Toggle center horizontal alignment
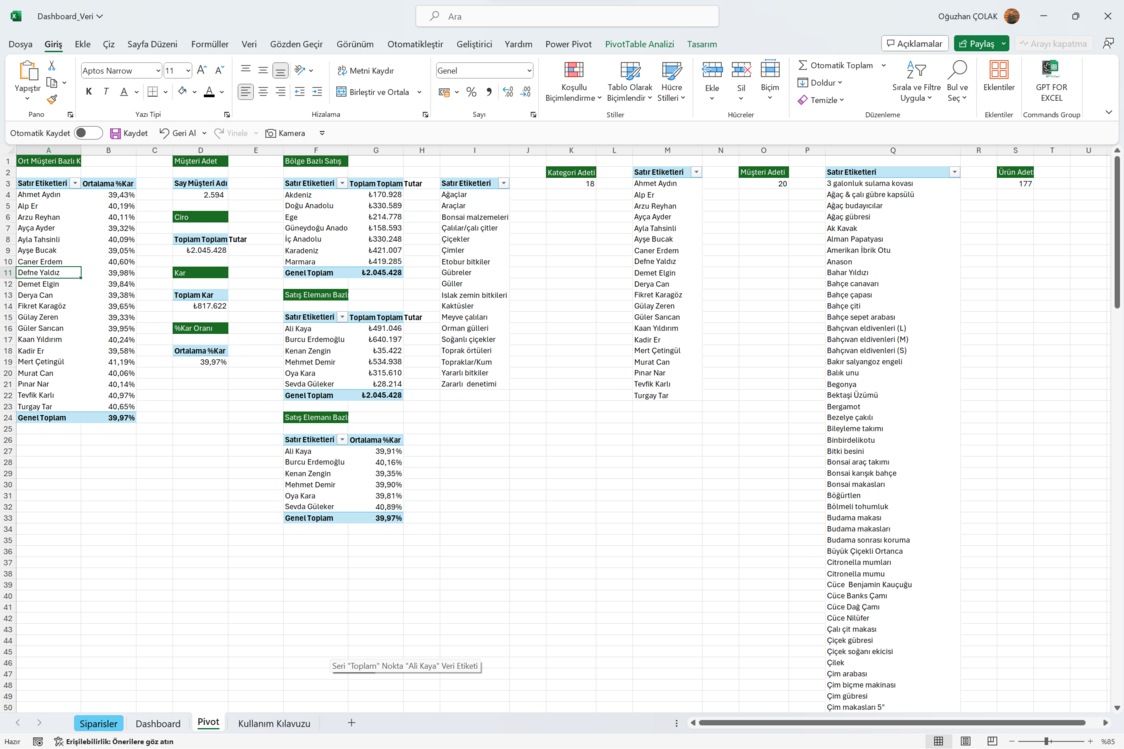 263,92
